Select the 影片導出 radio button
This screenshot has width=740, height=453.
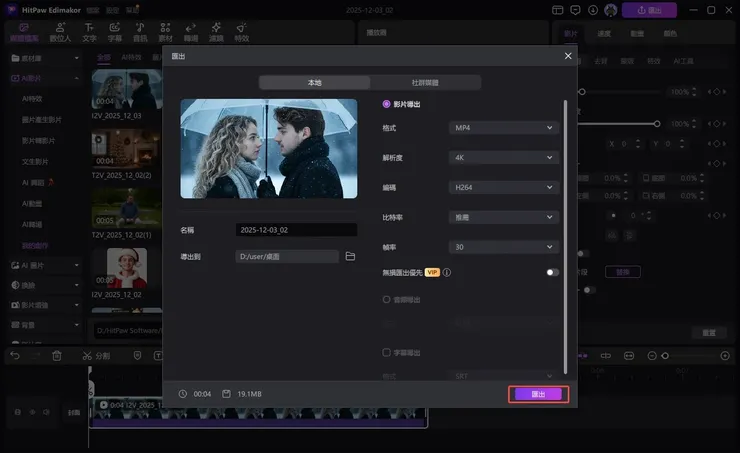387,104
